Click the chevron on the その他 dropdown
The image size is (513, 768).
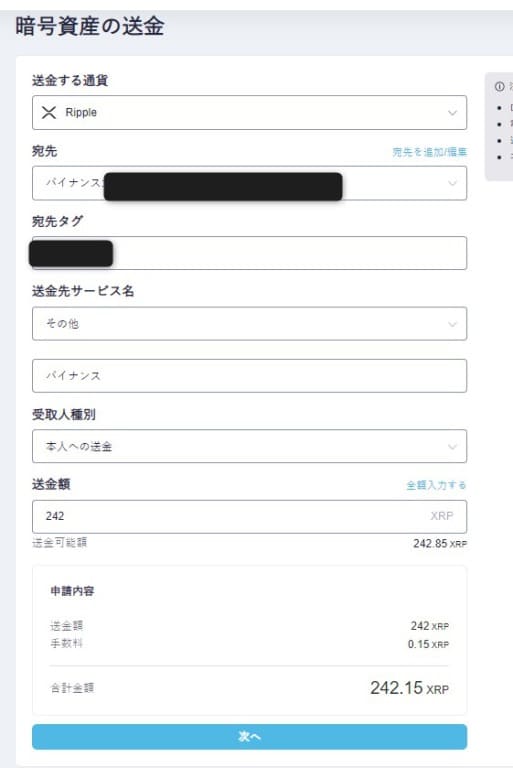452,324
